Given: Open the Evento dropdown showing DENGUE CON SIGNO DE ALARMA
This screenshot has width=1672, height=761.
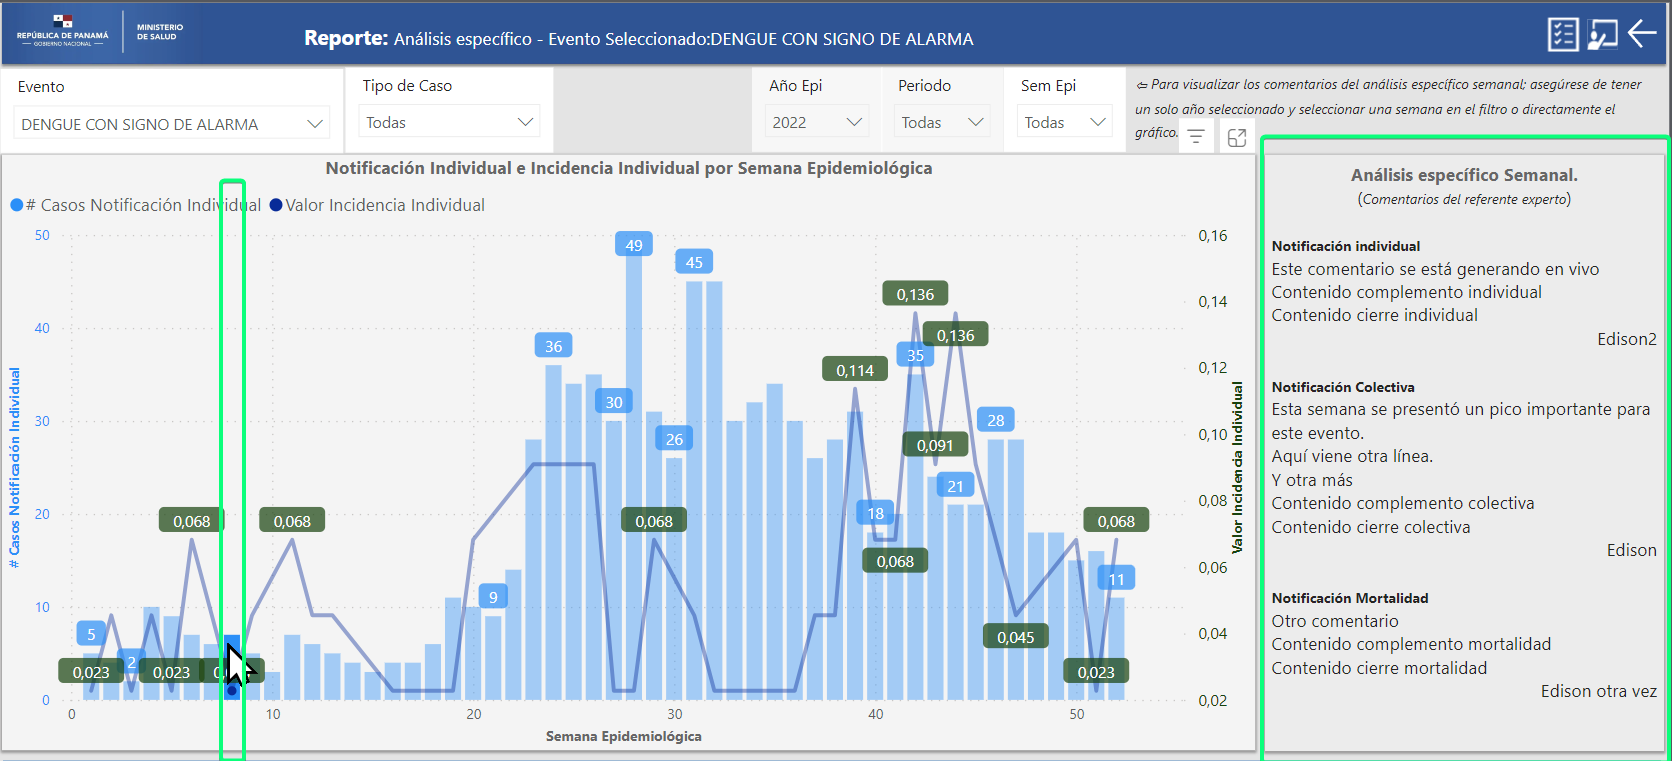Looking at the screenshot, I should coord(172,124).
